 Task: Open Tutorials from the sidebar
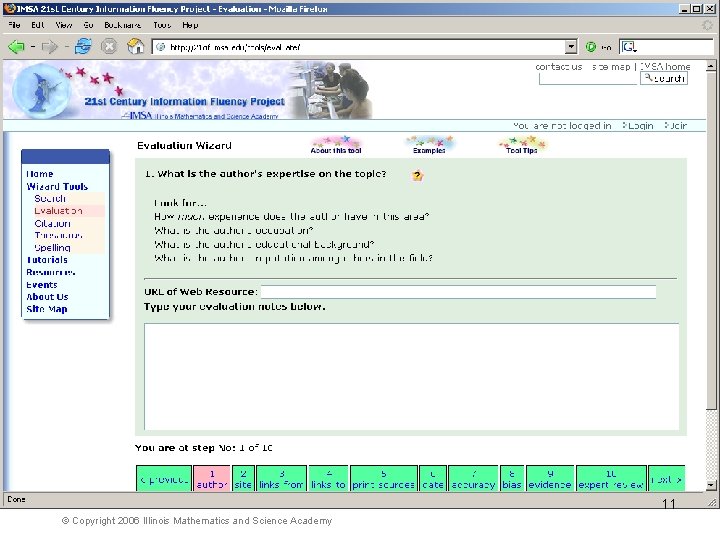47,260
